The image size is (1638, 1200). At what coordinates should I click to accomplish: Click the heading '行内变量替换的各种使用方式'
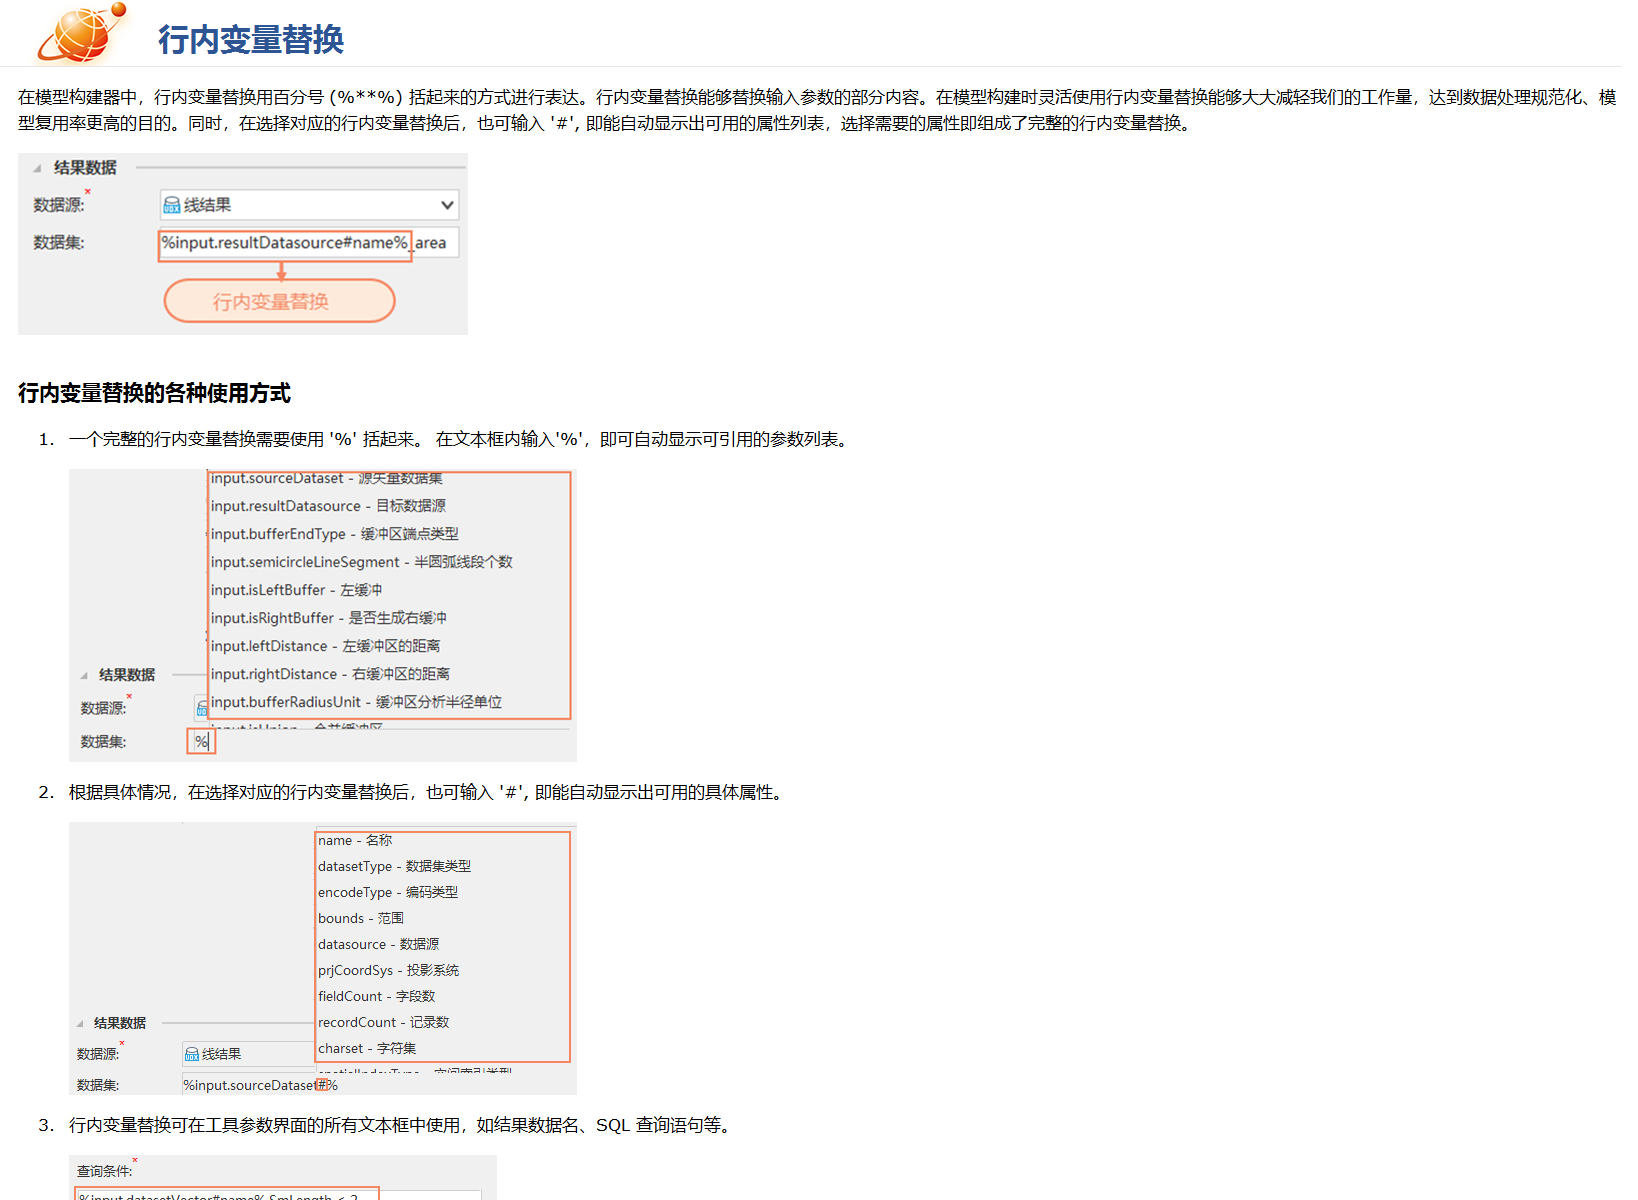tap(154, 393)
